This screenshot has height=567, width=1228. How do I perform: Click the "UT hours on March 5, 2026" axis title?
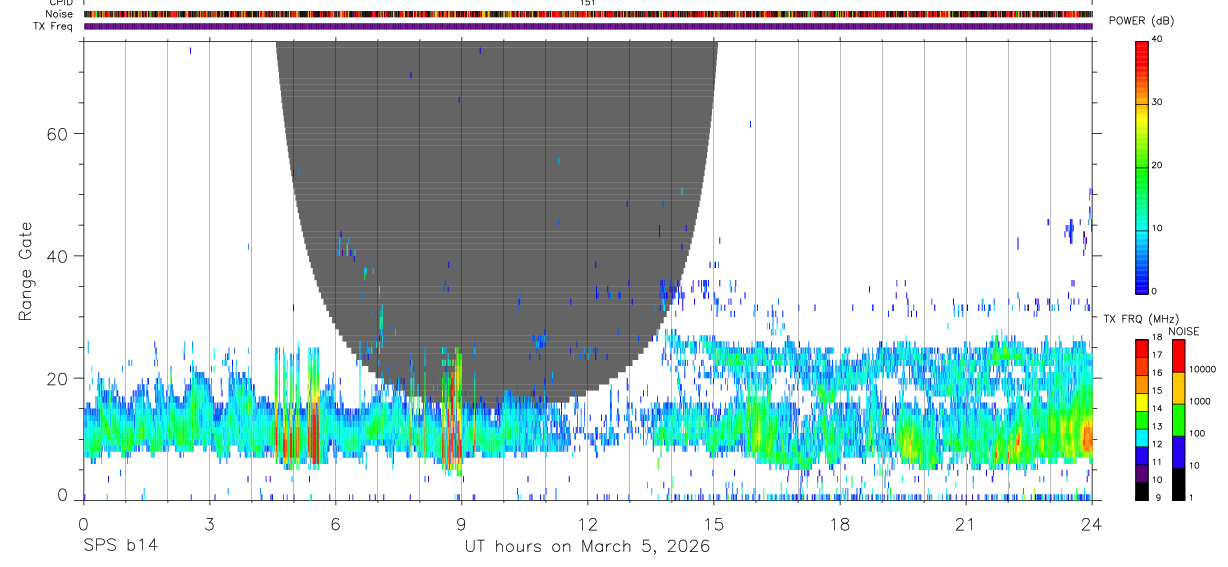coord(587,546)
